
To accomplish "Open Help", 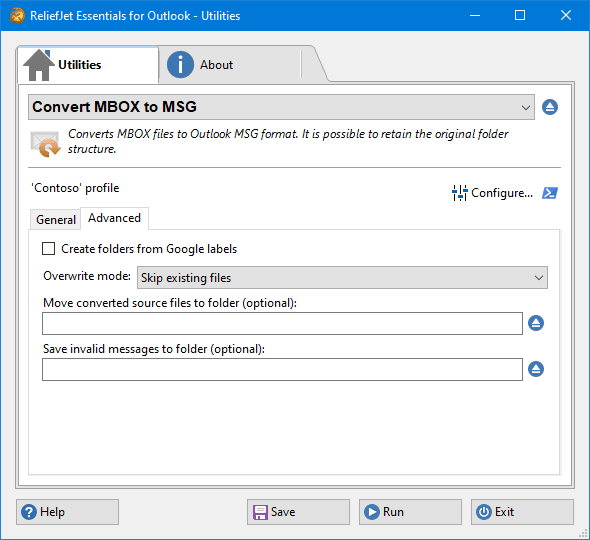I will point(67,512).
